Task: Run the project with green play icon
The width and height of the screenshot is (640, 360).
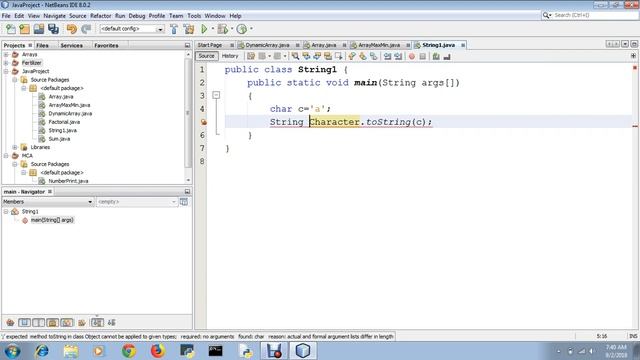Action: pos(204,29)
